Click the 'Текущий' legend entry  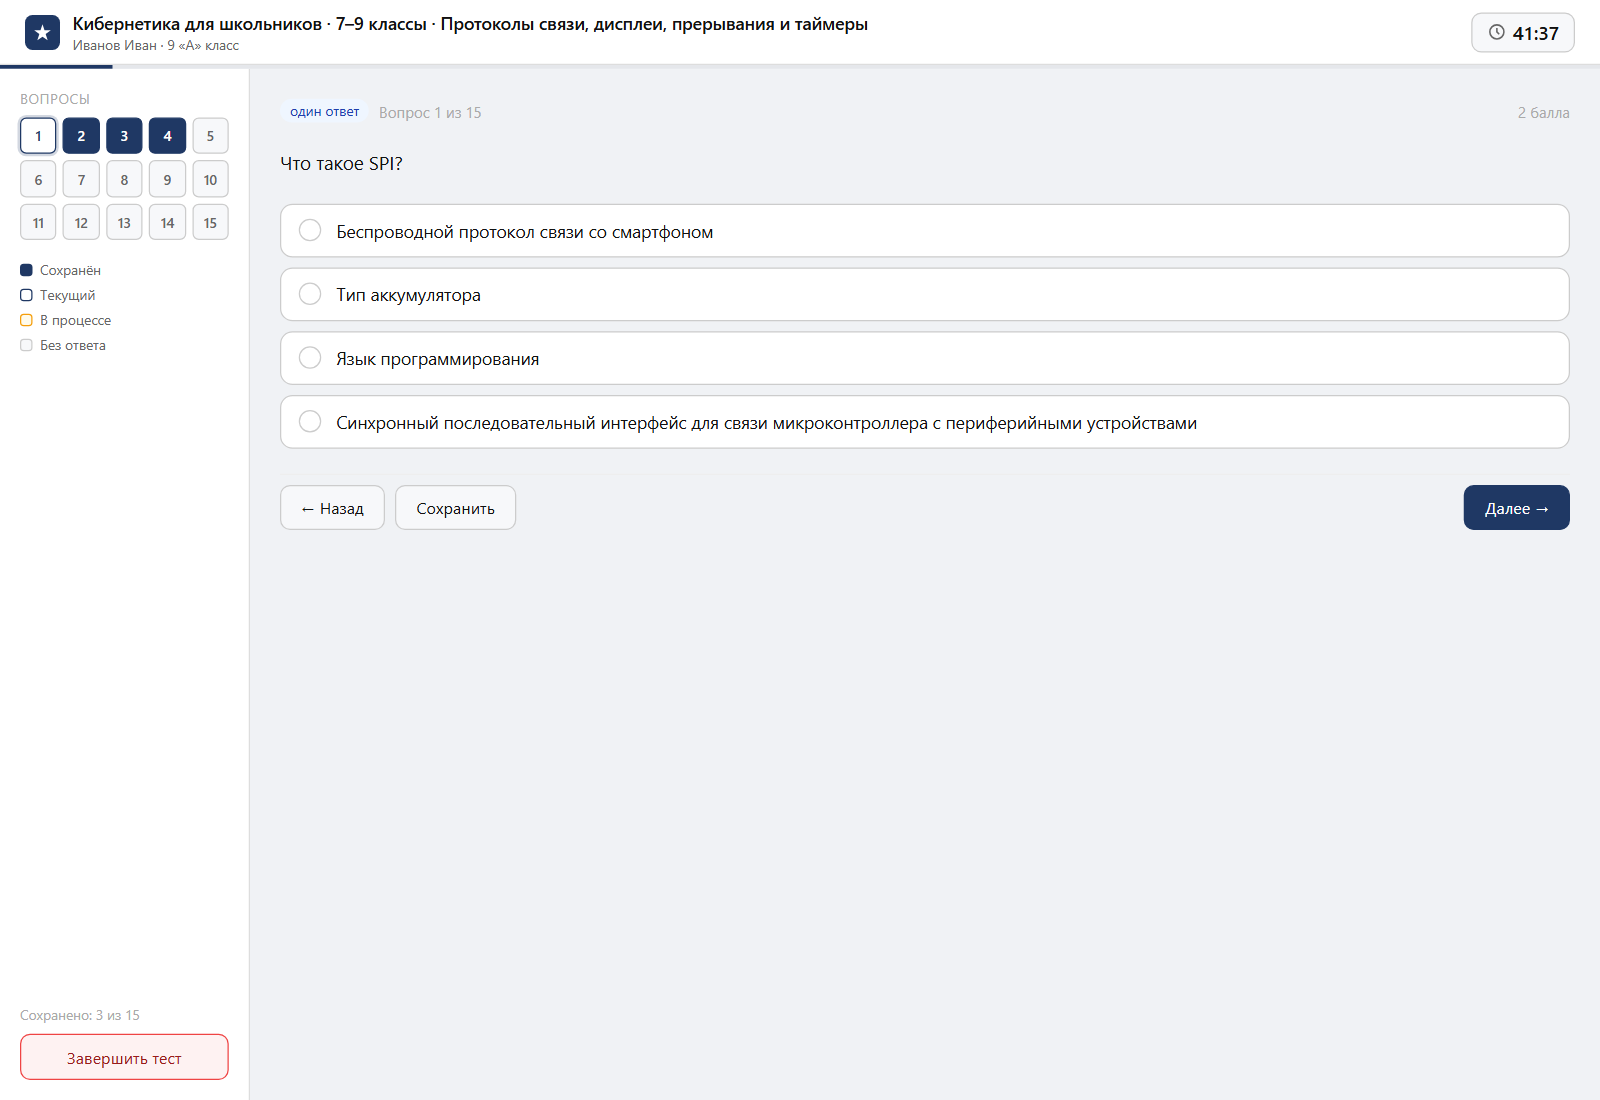58,295
